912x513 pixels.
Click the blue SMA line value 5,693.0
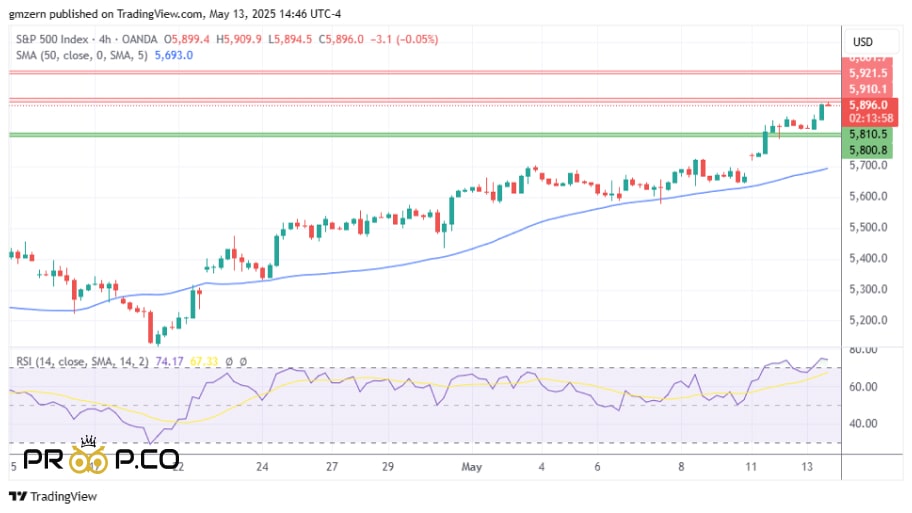pyautogui.click(x=173, y=55)
